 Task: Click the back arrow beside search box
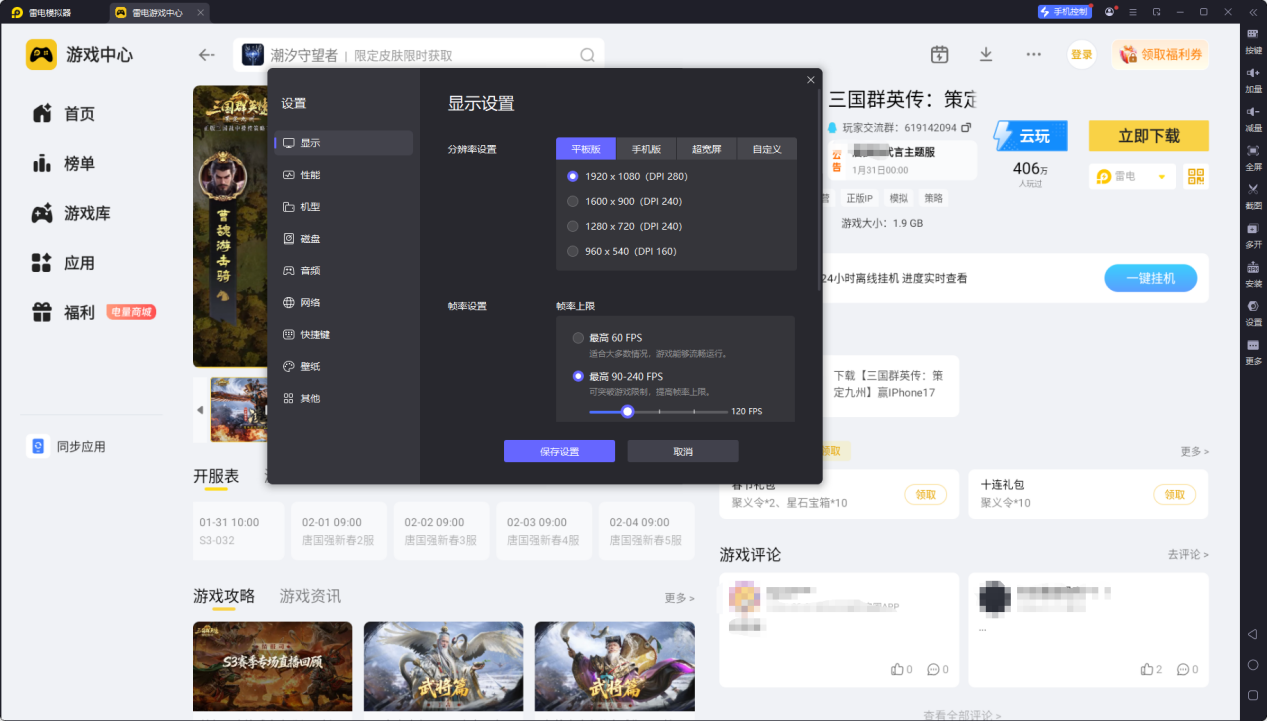pyautogui.click(x=207, y=55)
